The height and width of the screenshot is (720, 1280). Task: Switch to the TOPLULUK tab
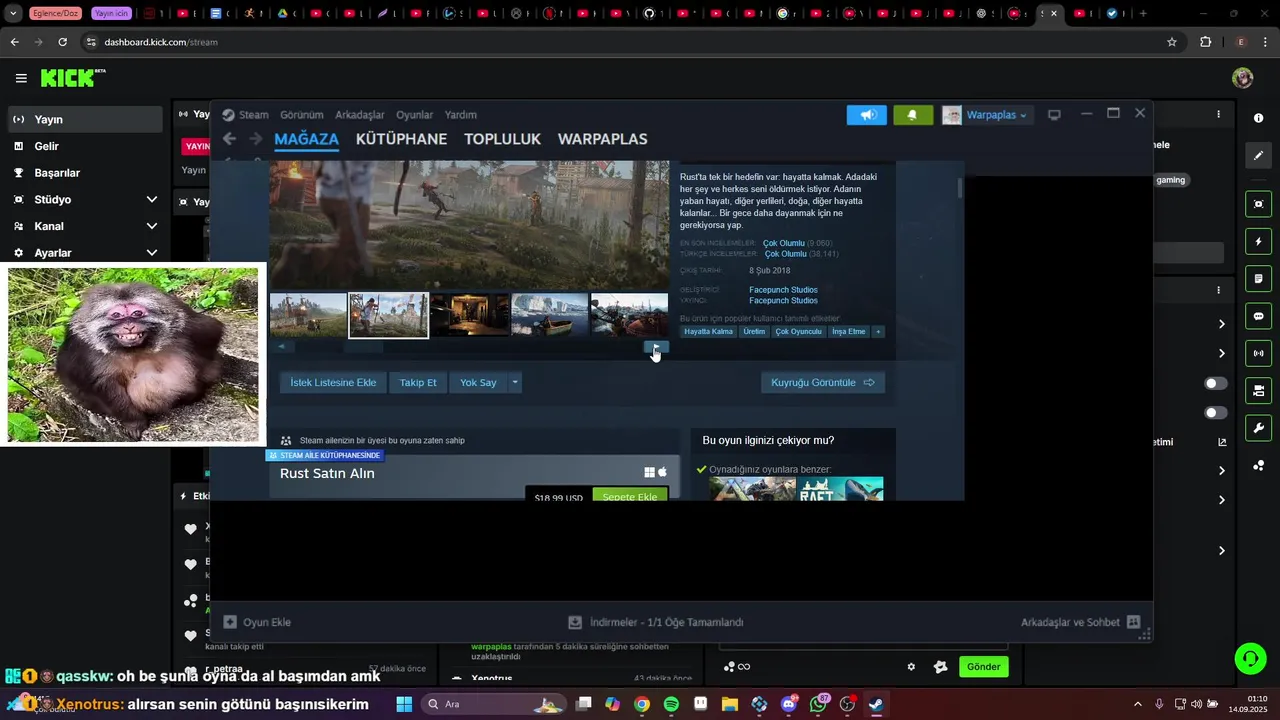tap(502, 139)
